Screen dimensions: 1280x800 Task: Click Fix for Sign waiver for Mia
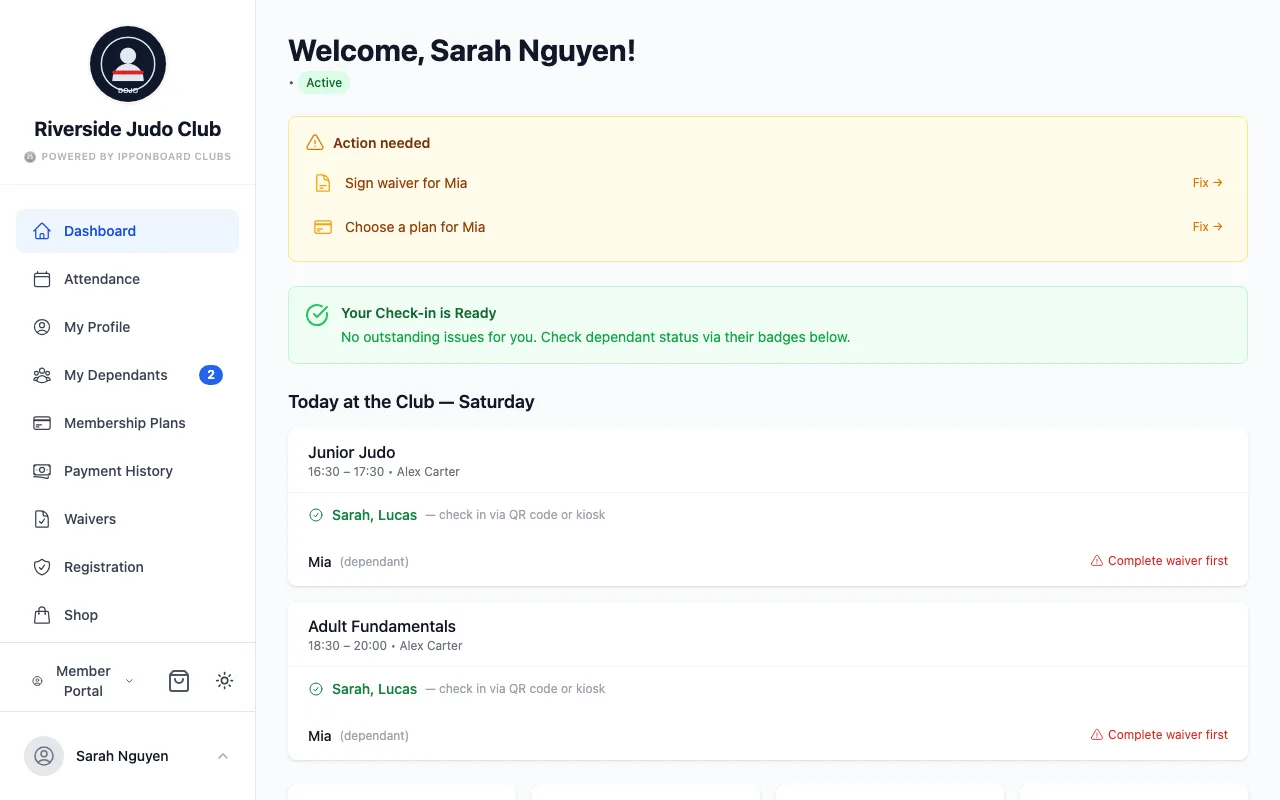point(1208,183)
